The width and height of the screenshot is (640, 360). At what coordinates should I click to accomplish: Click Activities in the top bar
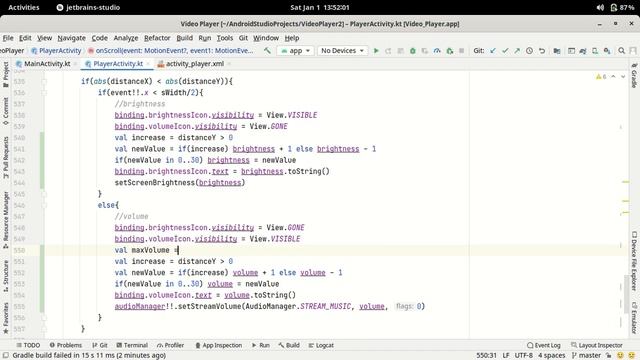pos(24,7)
